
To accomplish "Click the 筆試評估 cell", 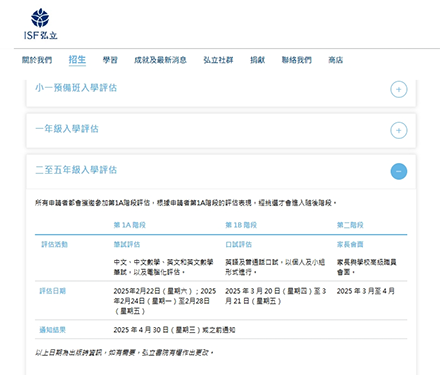I will [127, 244].
